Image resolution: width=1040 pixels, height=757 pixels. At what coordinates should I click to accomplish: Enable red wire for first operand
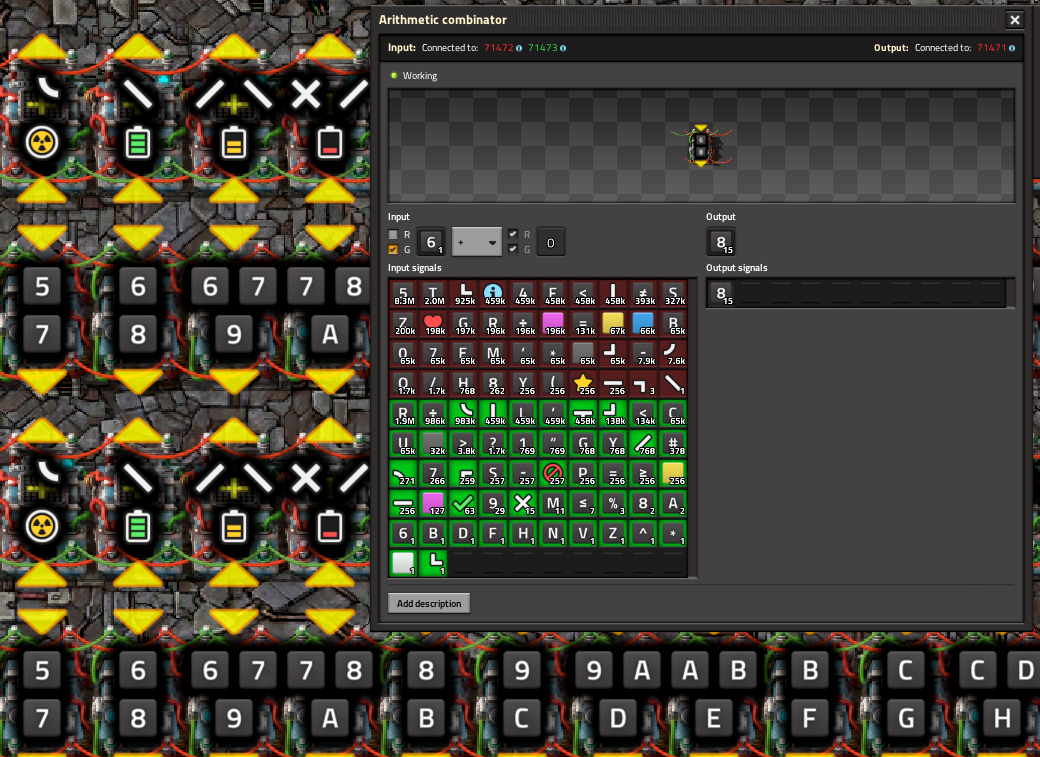coord(393,234)
